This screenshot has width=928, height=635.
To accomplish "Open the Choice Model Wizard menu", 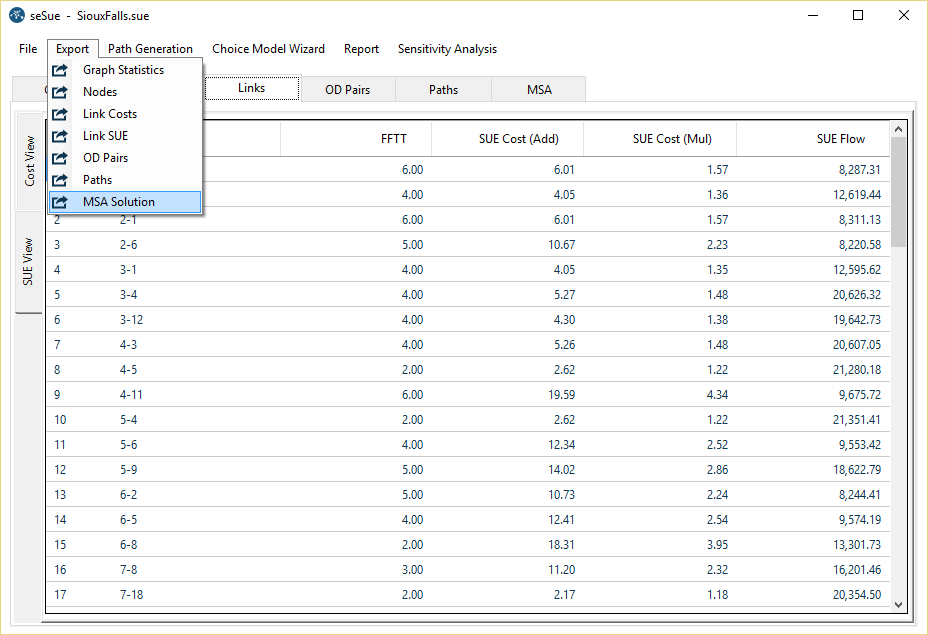I will (x=268, y=49).
